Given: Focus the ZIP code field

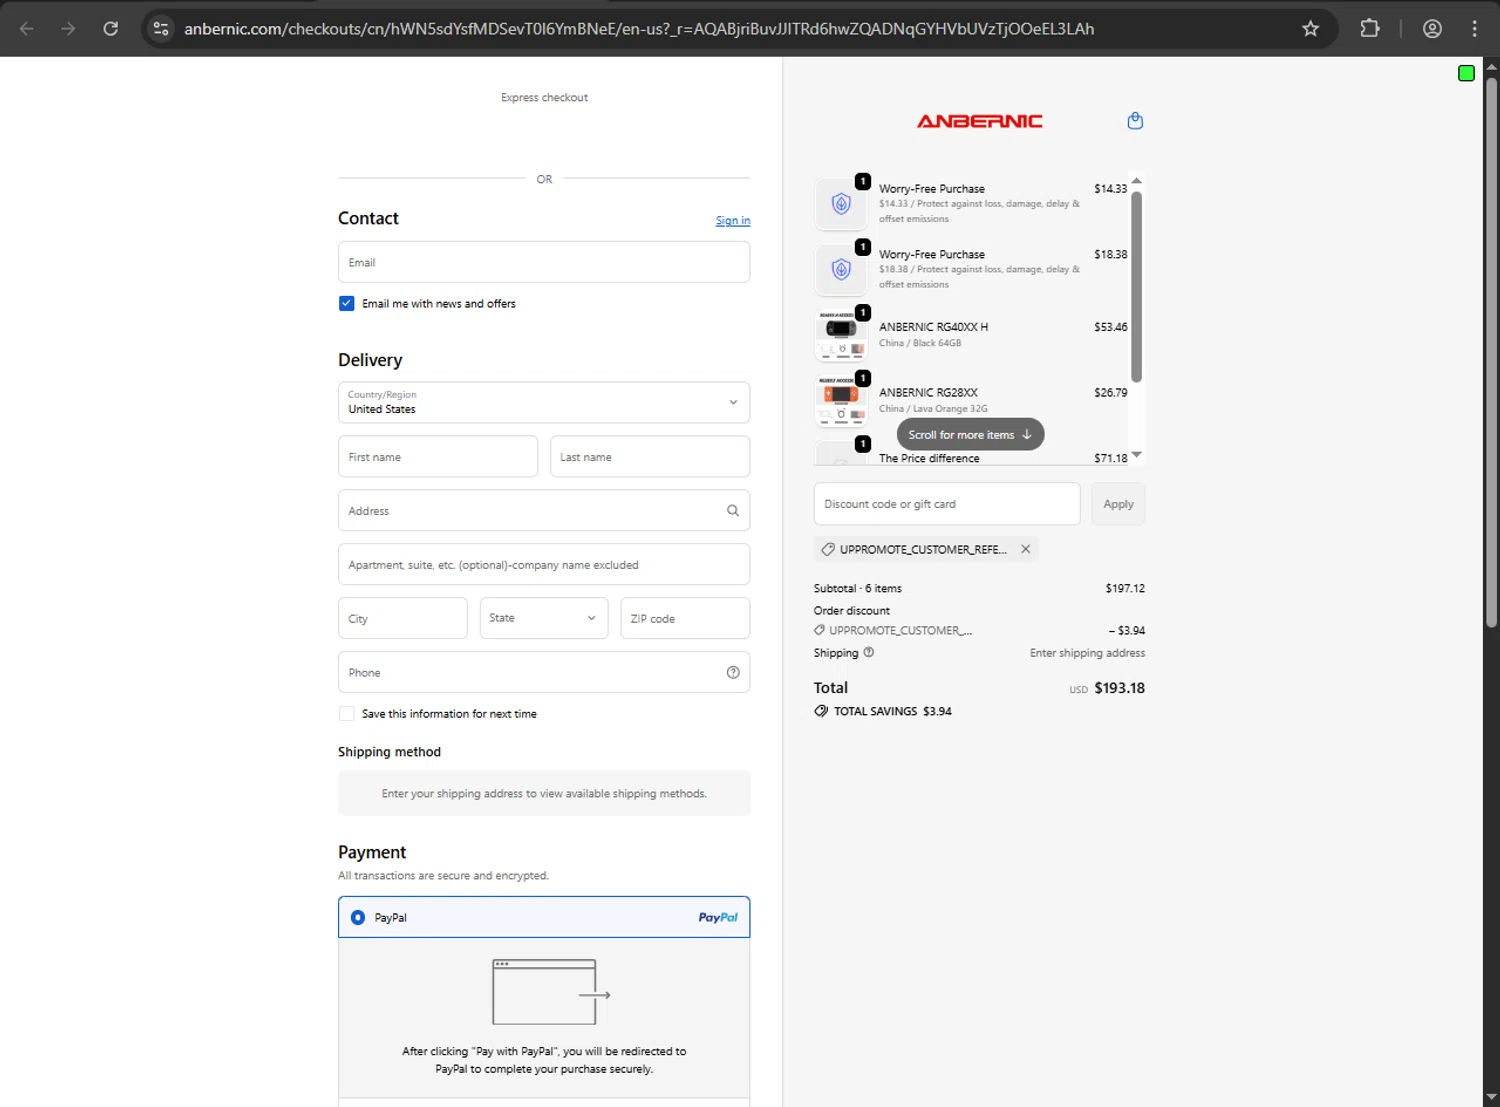Looking at the screenshot, I should (x=685, y=619).
